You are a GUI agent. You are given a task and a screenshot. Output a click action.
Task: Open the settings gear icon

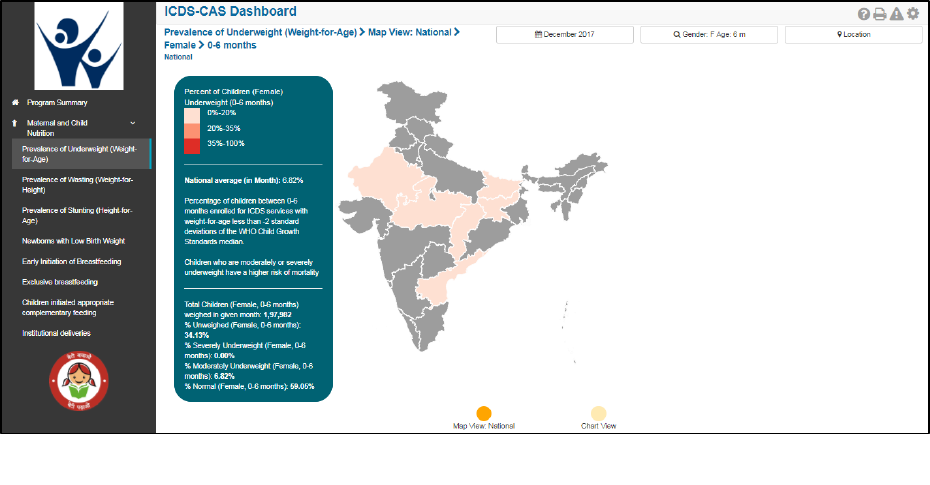click(x=913, y=13)
